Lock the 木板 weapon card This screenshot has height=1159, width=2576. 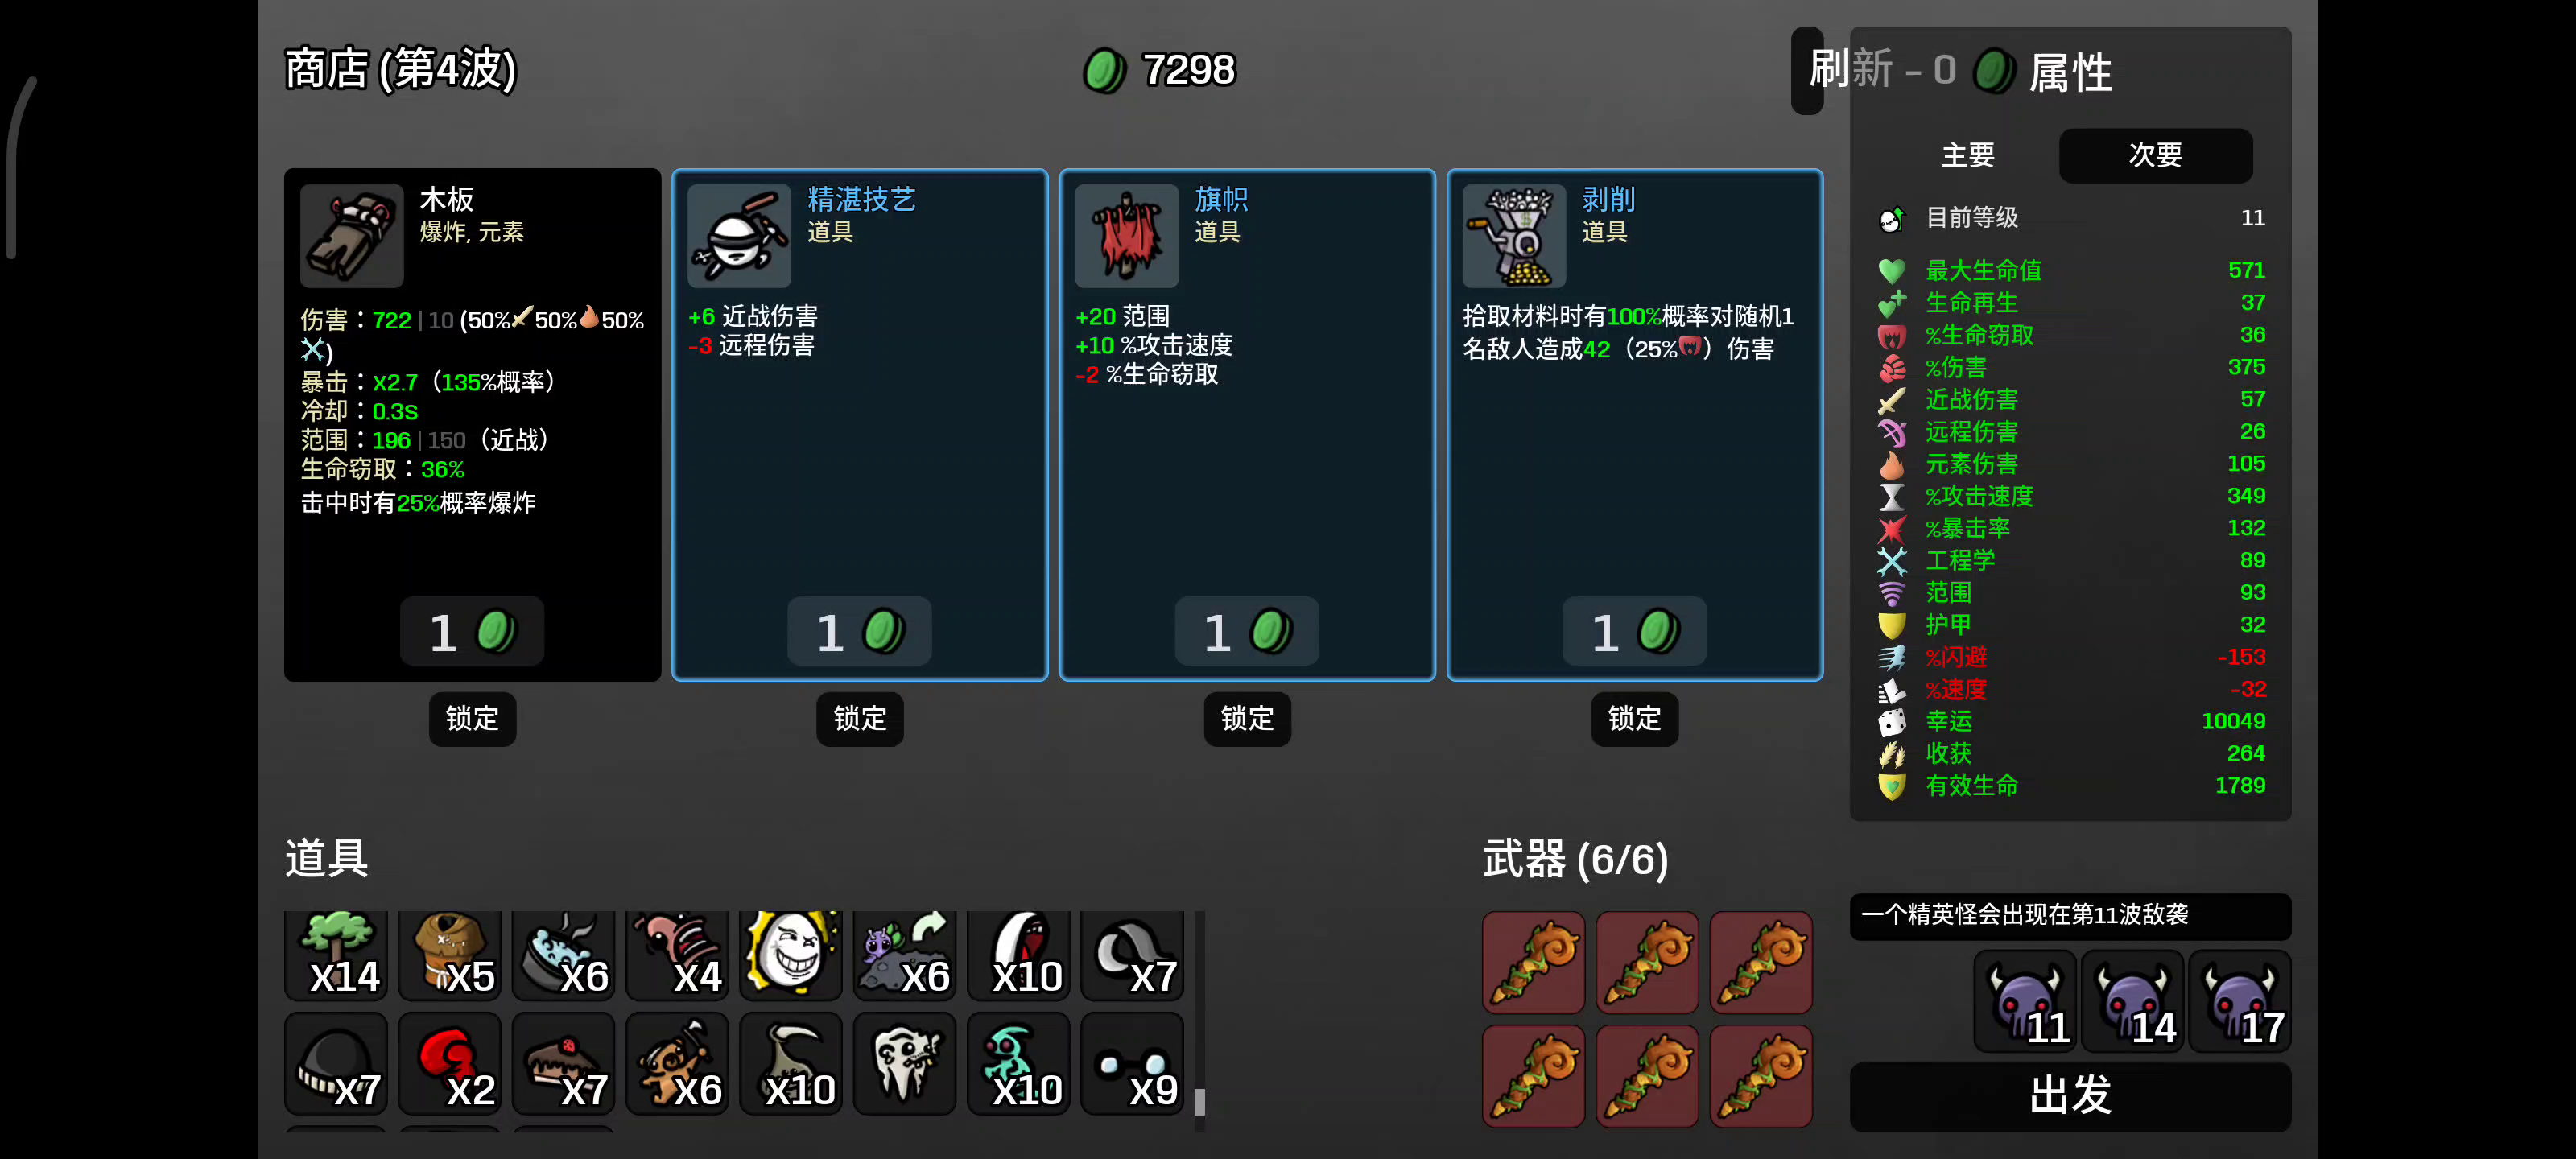(x=472, y=718)
